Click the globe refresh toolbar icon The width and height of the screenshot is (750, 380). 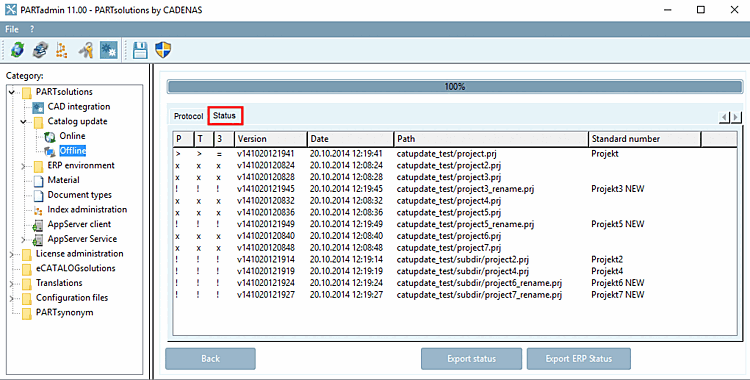[17, 50]
